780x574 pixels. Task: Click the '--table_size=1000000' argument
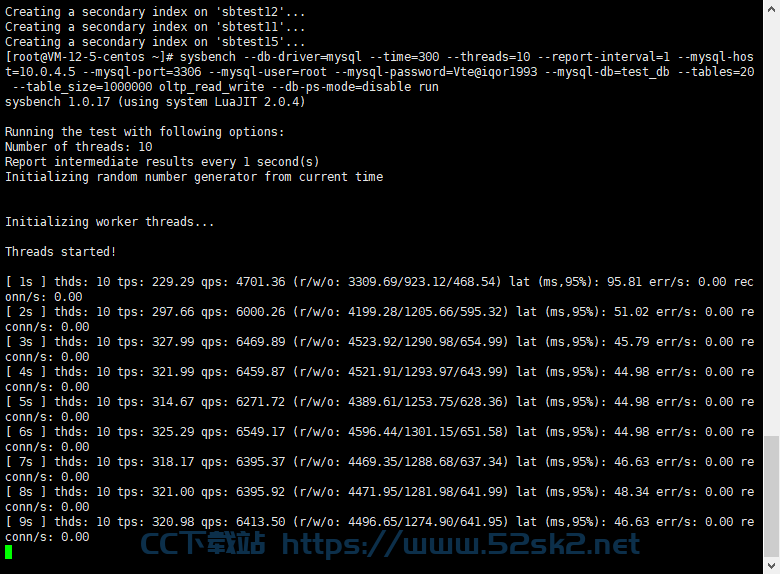(x=82, y=87)
